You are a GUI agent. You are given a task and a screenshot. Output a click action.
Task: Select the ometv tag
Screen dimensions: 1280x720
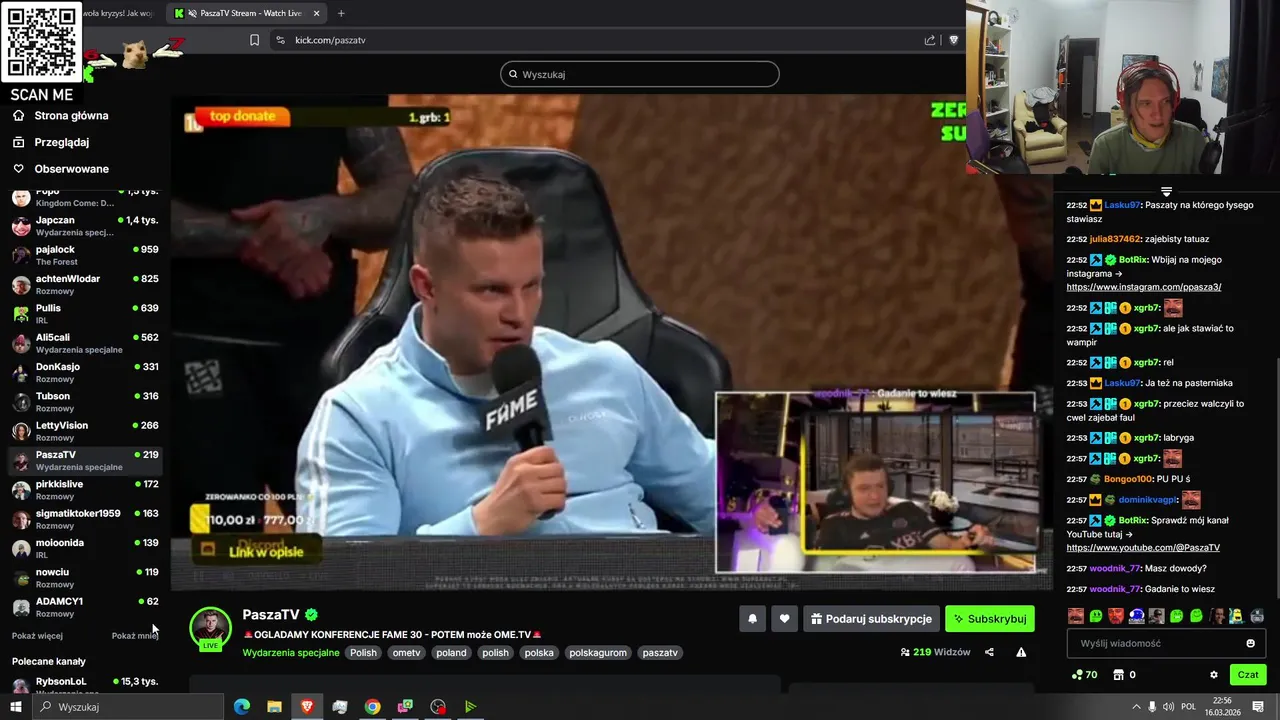[407, 653]
